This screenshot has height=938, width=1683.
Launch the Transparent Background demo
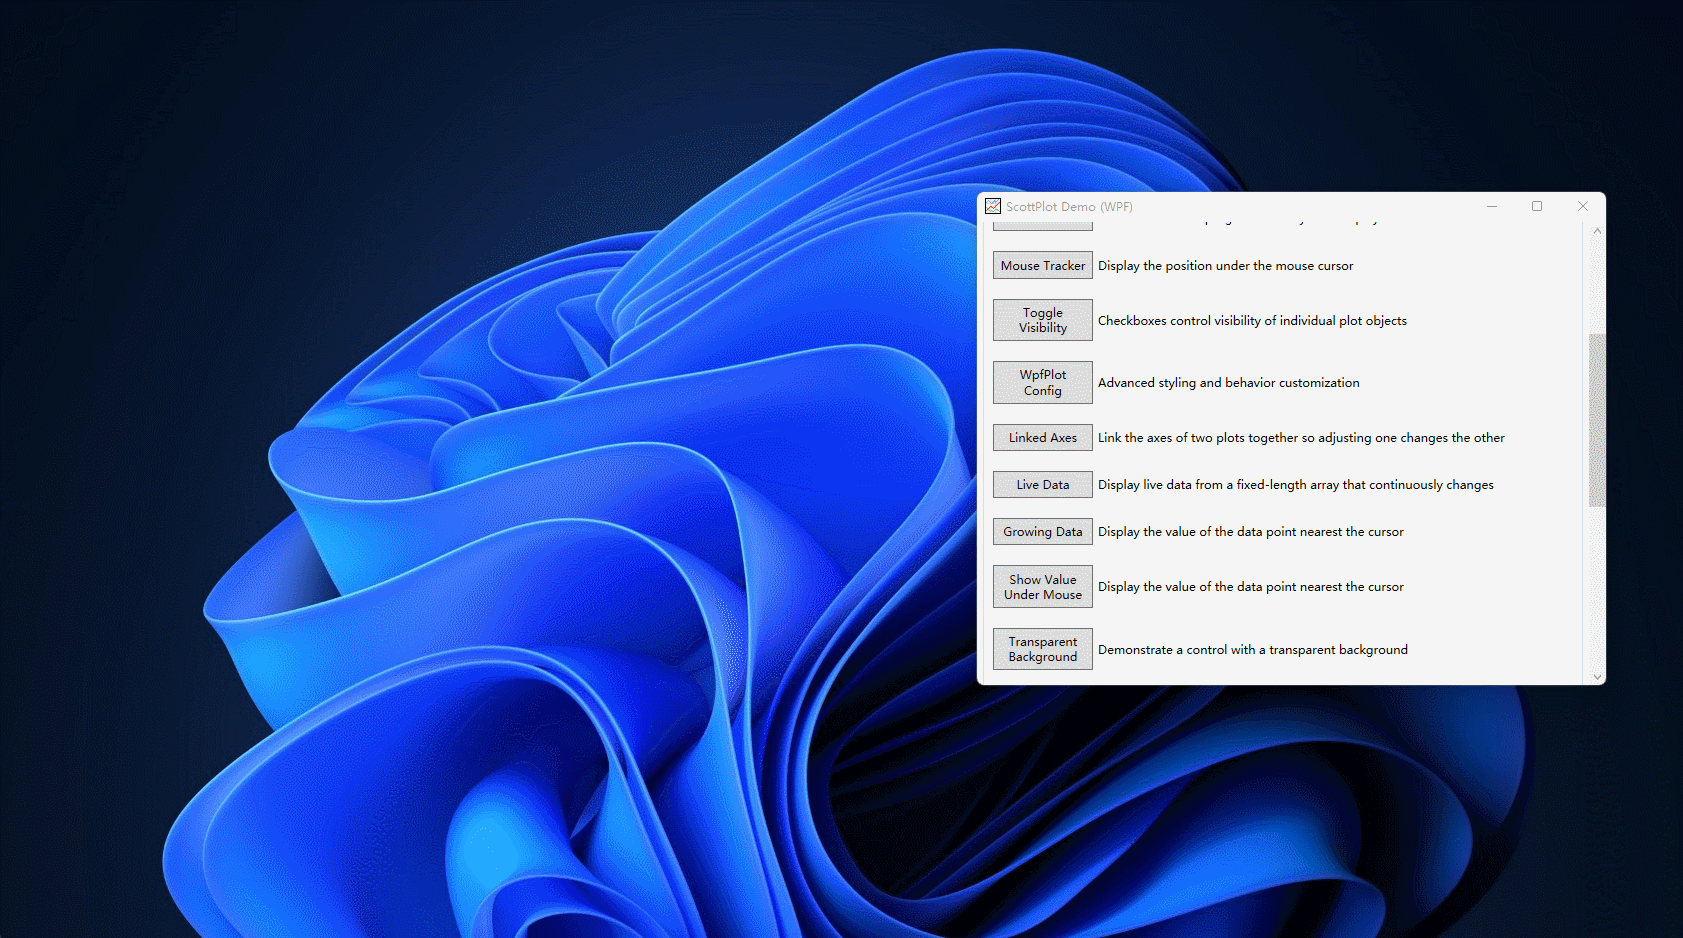point(1042,650)
